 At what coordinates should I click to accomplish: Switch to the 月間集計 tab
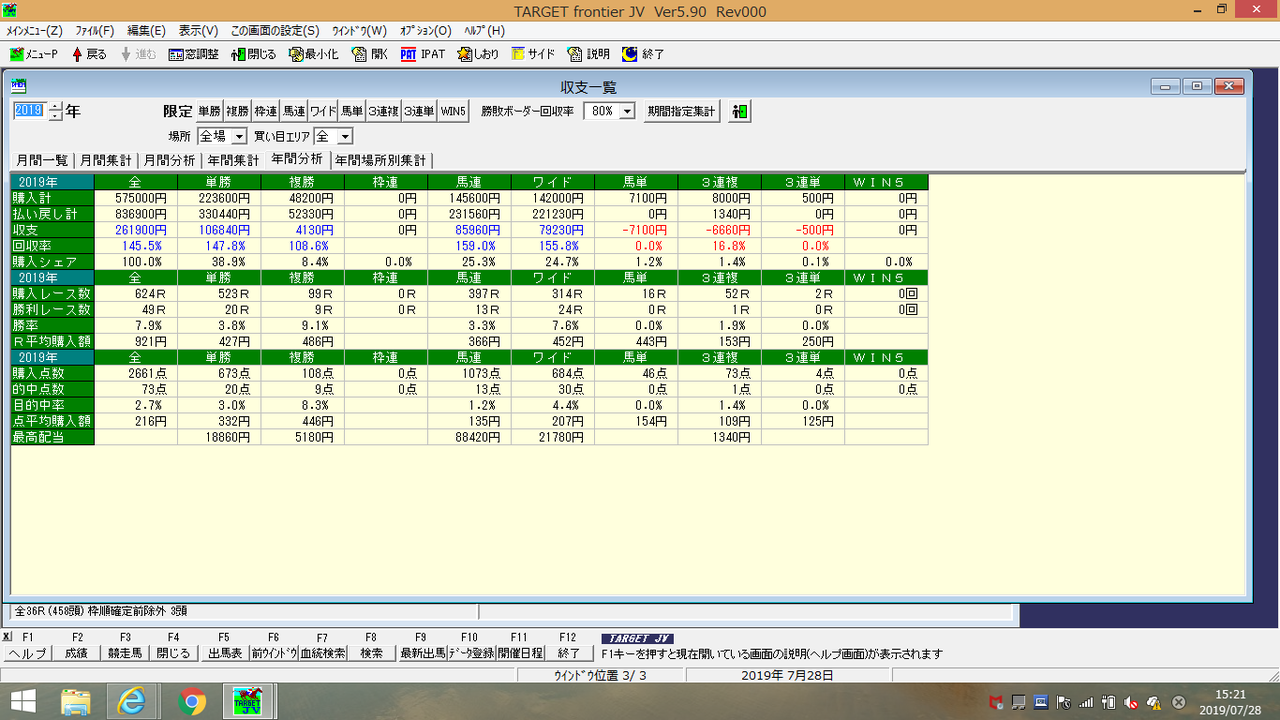coord(105,160)
